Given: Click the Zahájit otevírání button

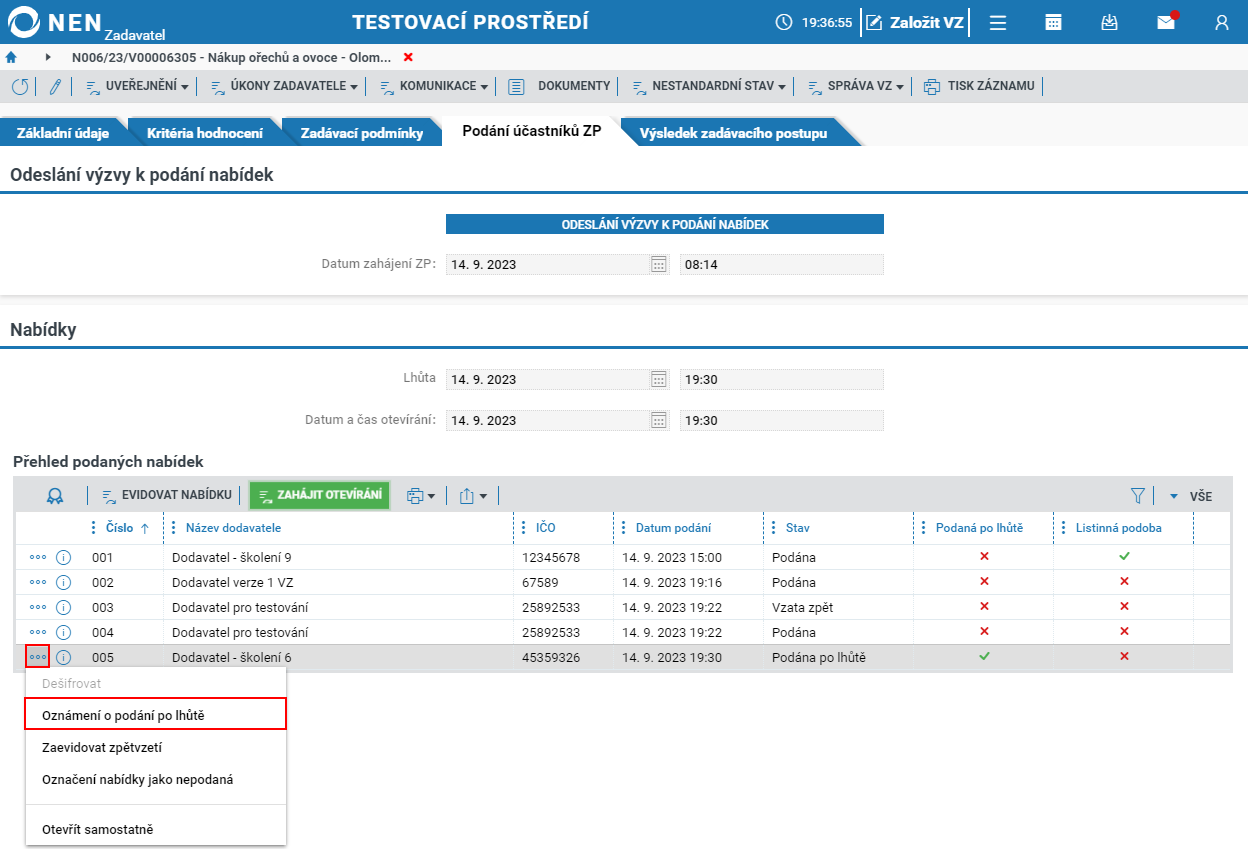Looking at the screenshot, I should (319, 495).
